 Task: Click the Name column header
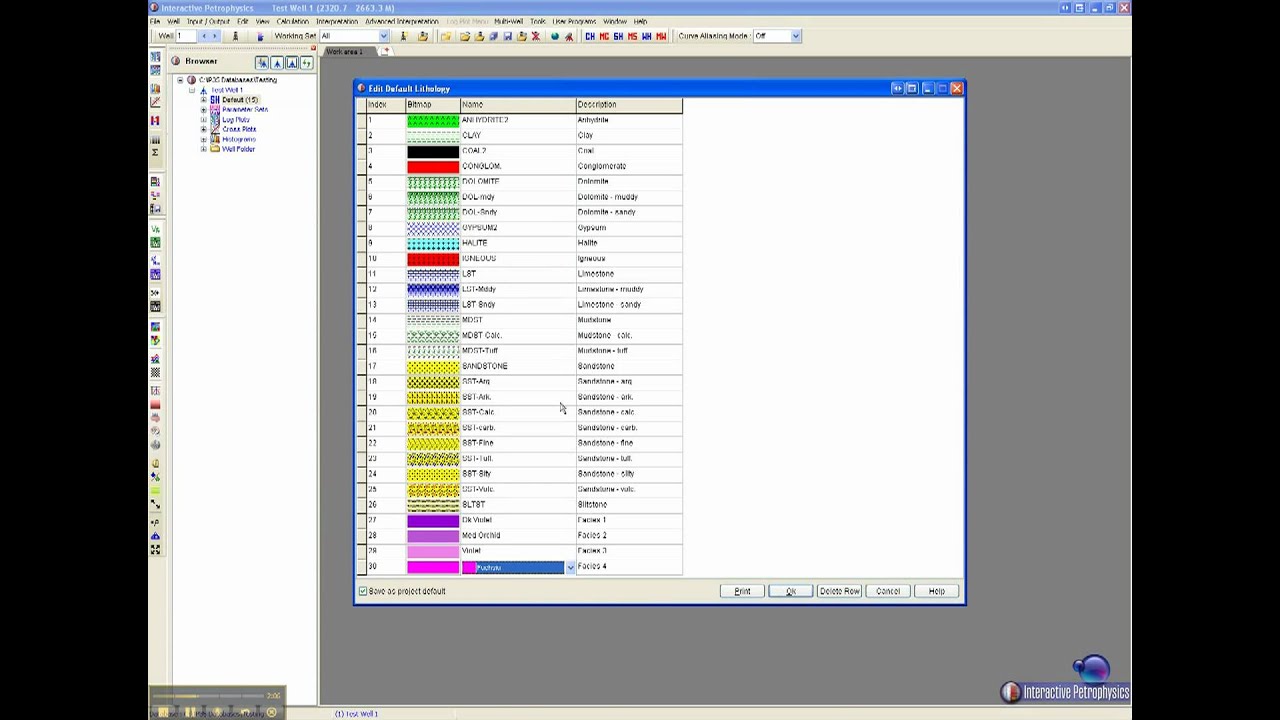tap(518, 104)
